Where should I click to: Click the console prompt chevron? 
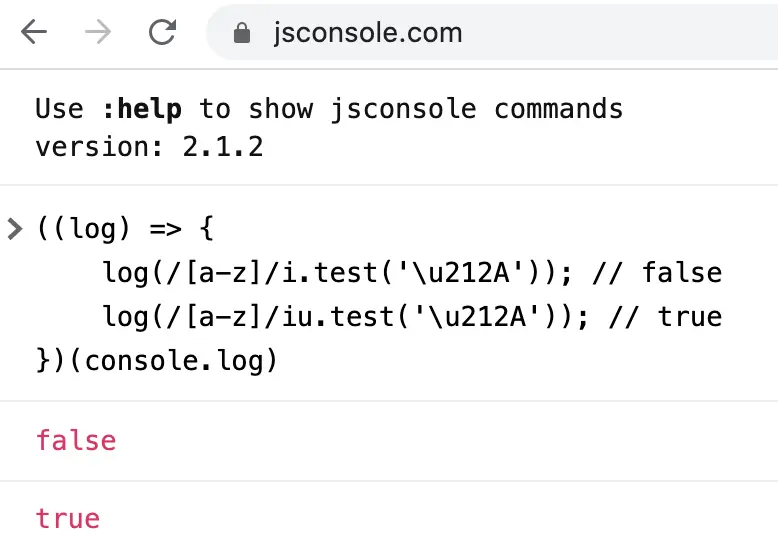(x=15, y=229)
